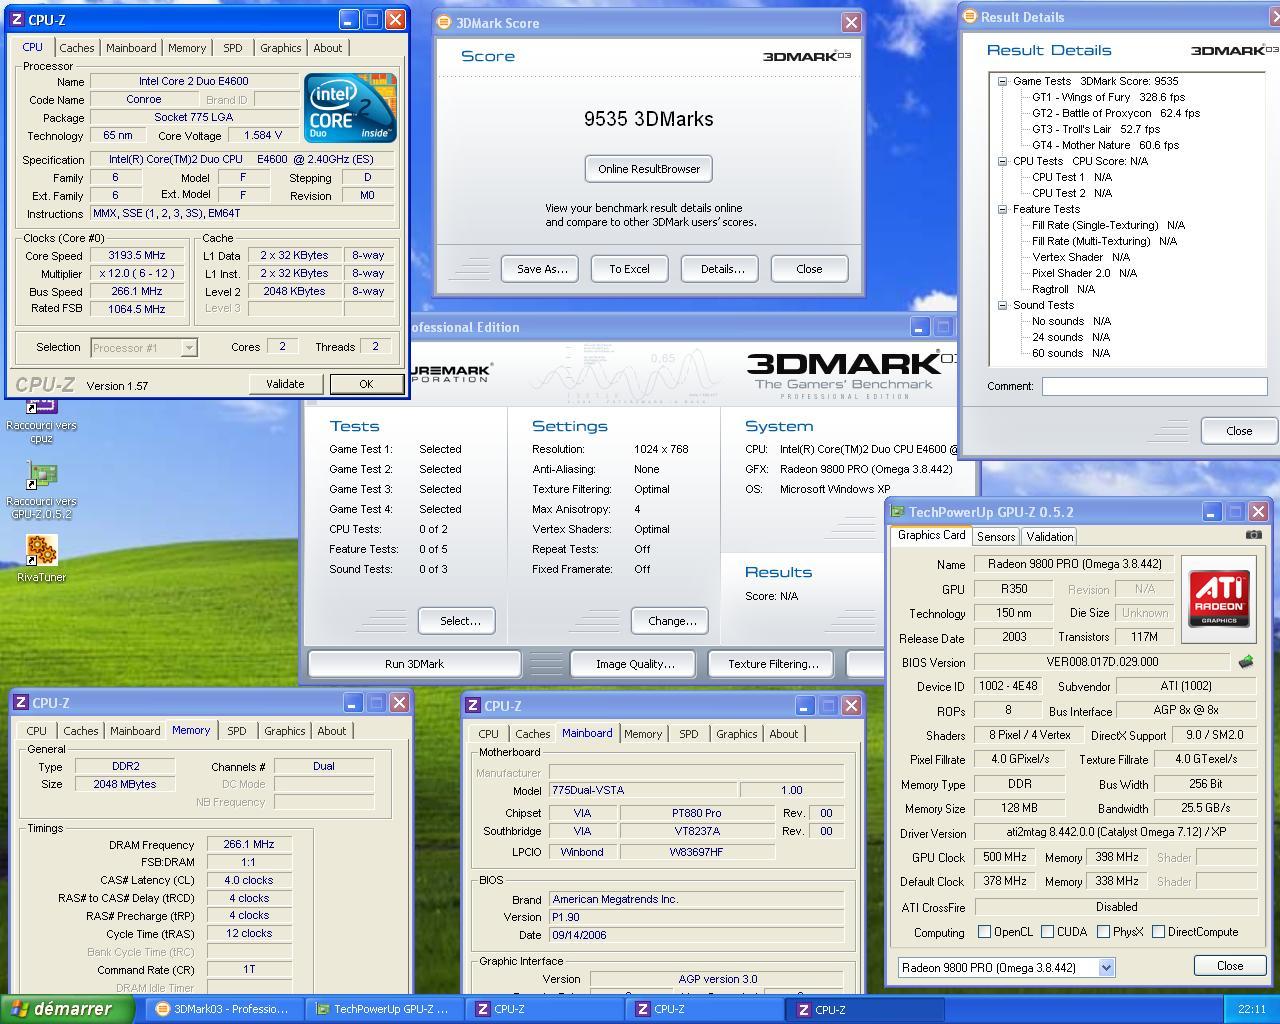Click the GPU-Z title bar icon

click(898, 511)
